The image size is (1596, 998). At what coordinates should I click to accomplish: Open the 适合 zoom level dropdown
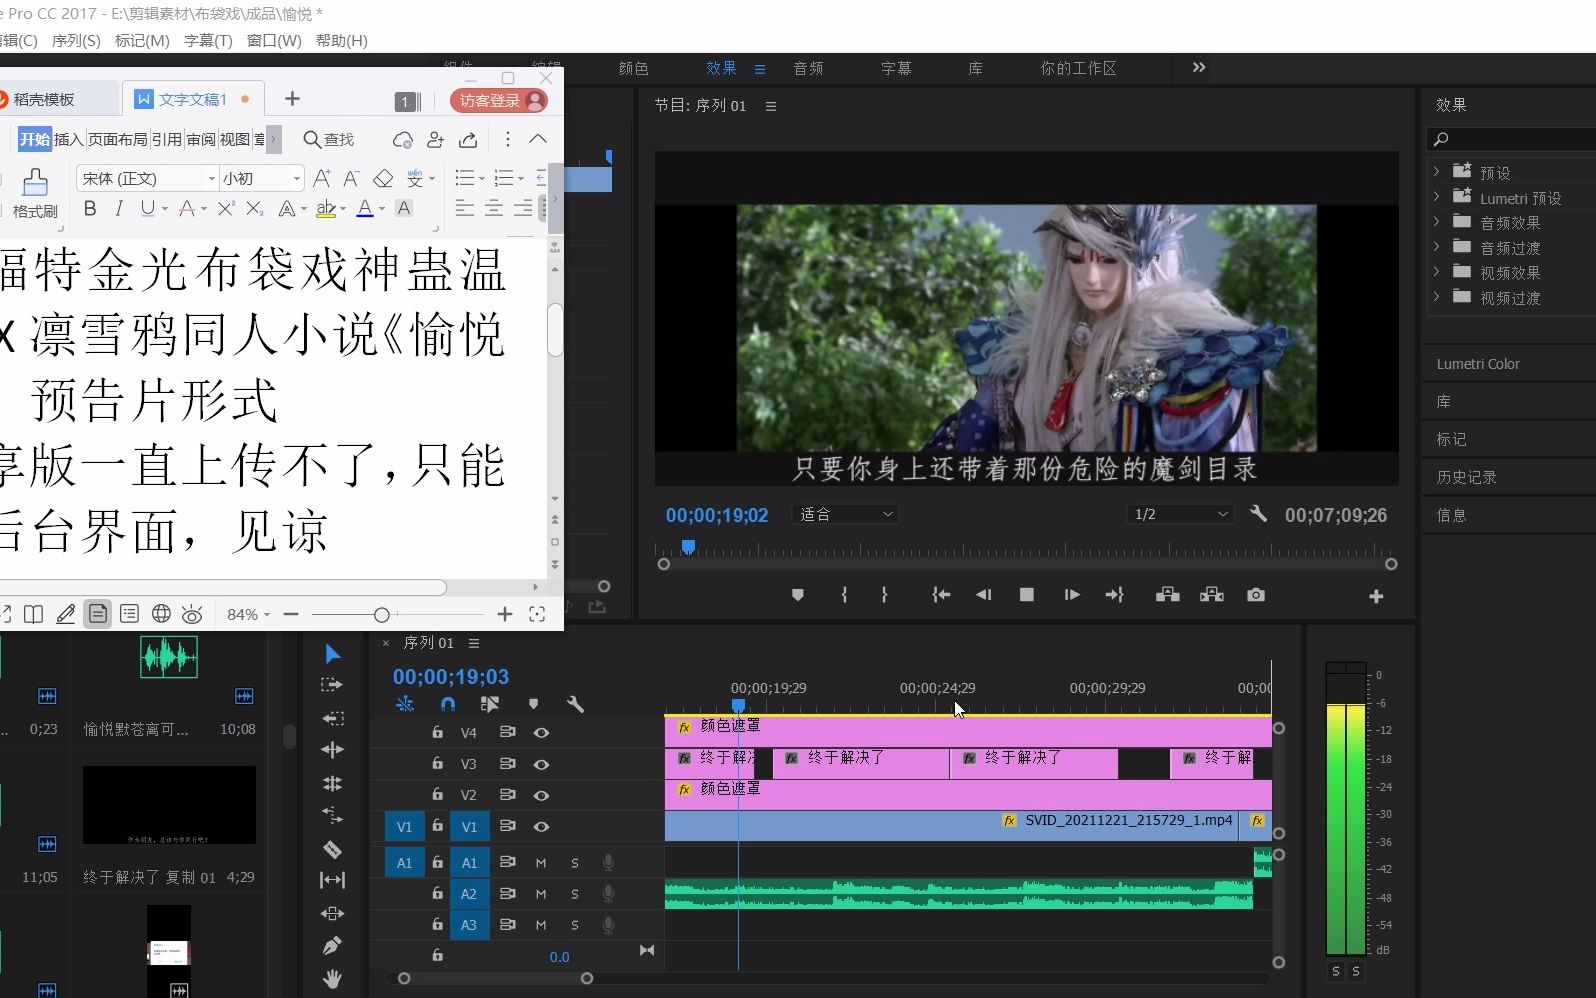(846, 514)
